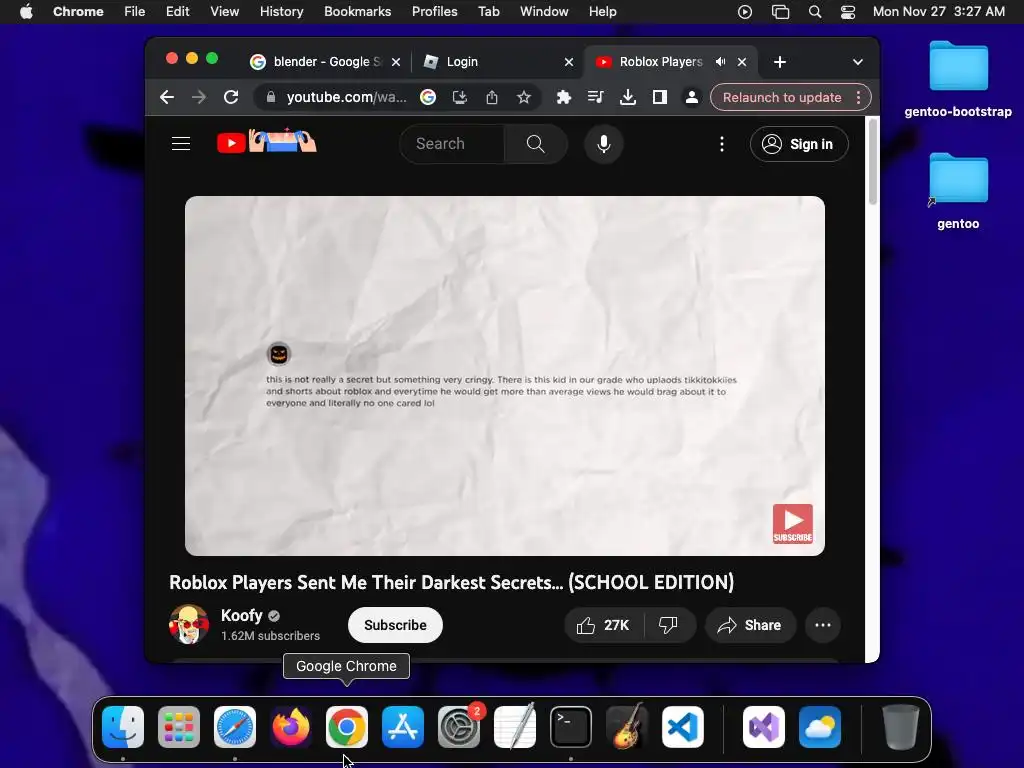Click Relaunch to update button
1024x768 pixels.
(782, 97)
